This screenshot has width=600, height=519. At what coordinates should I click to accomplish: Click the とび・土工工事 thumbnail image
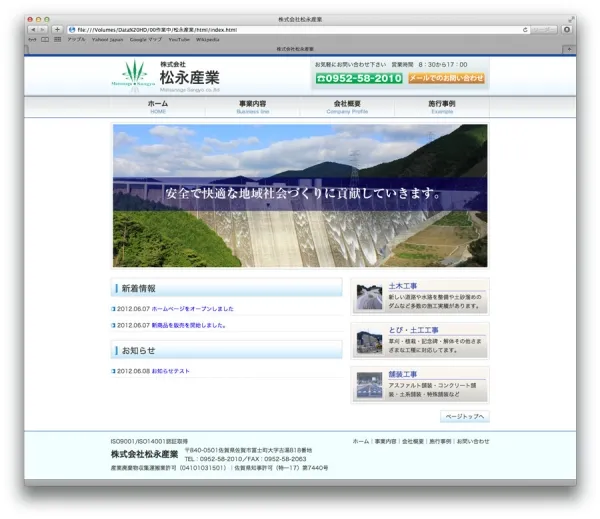(369, 341)
